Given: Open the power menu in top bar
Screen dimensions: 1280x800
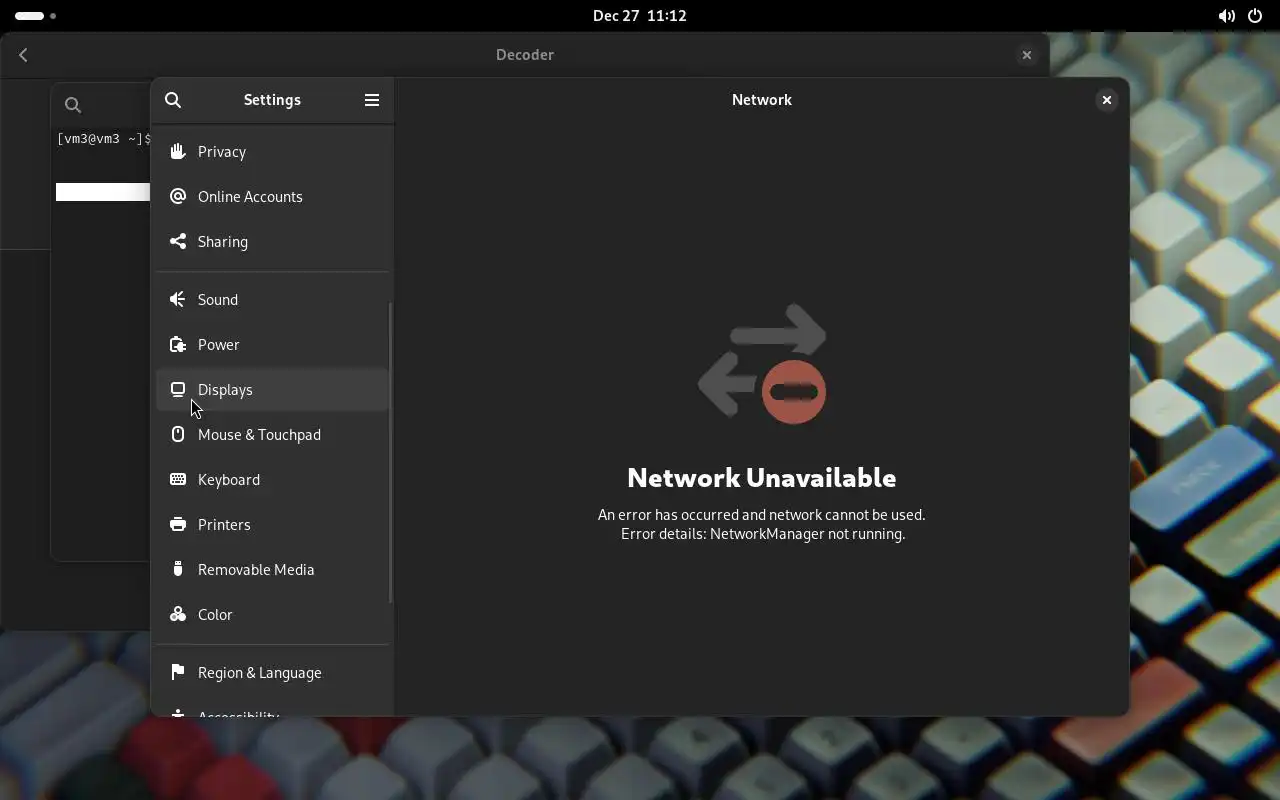Looking at the screenshot, I should pos(1255,16).
